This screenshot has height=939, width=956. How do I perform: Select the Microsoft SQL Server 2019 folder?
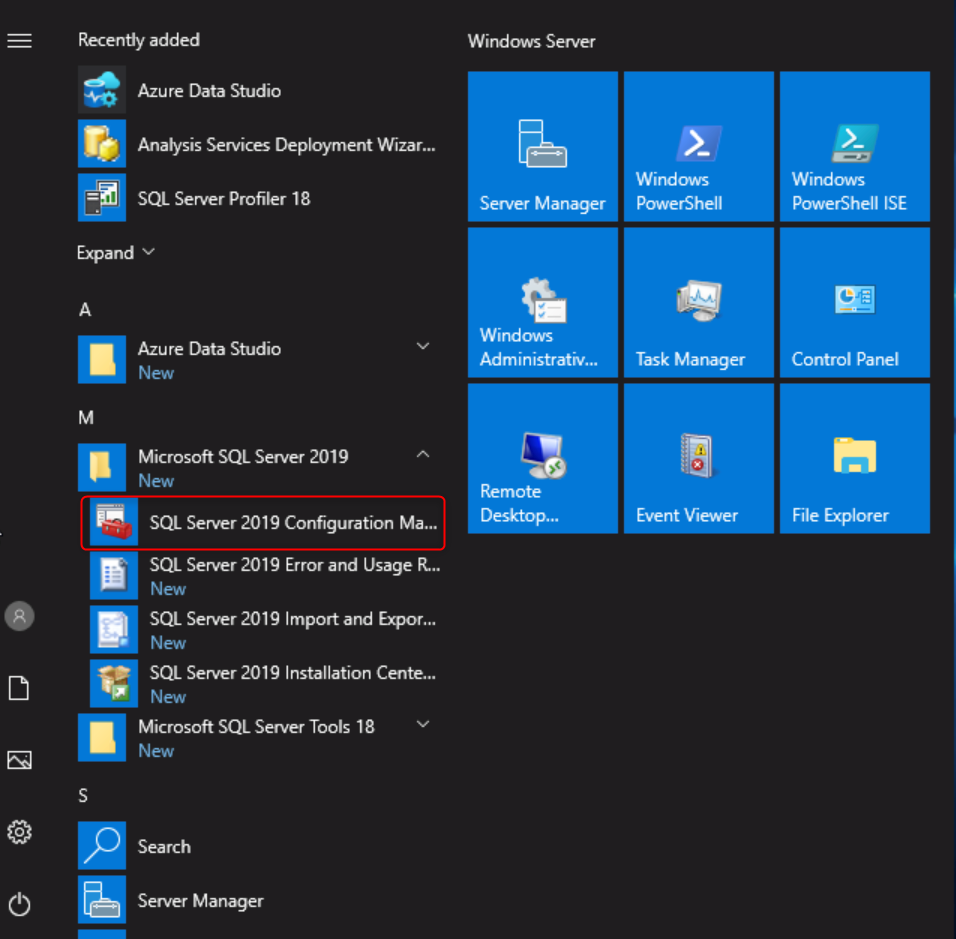tap(259, 468)
